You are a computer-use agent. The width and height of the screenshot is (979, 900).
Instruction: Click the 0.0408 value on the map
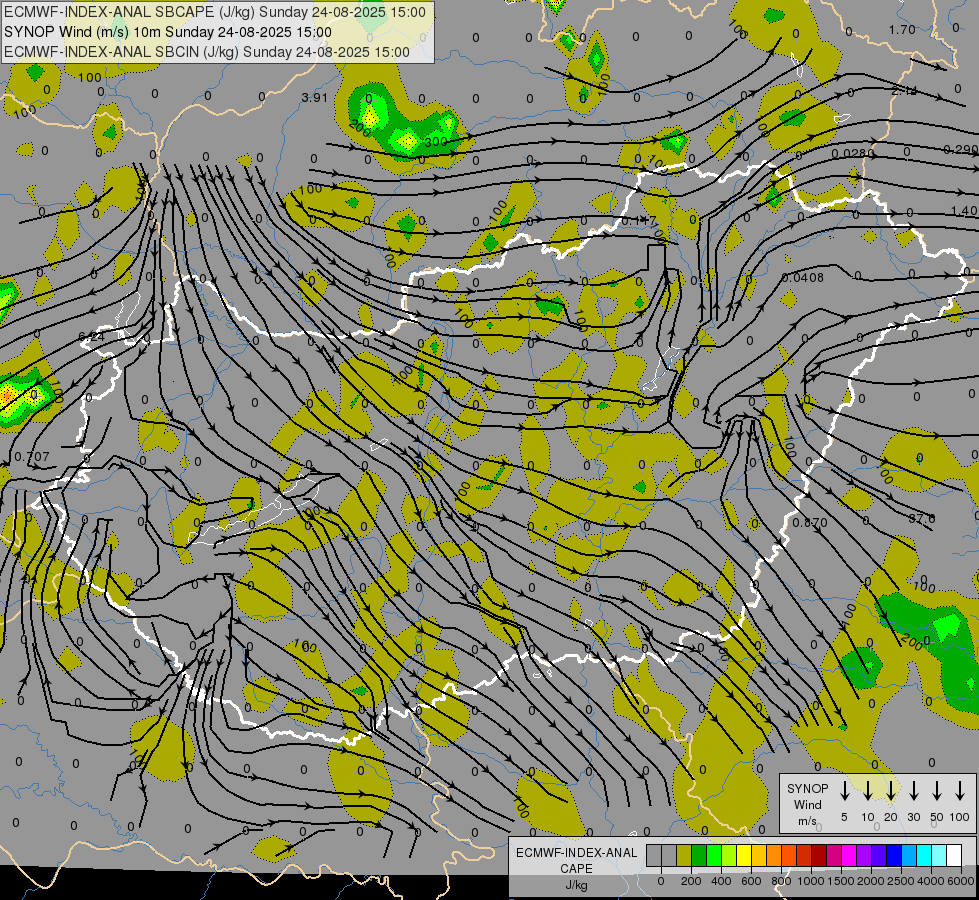pos(802,277)
